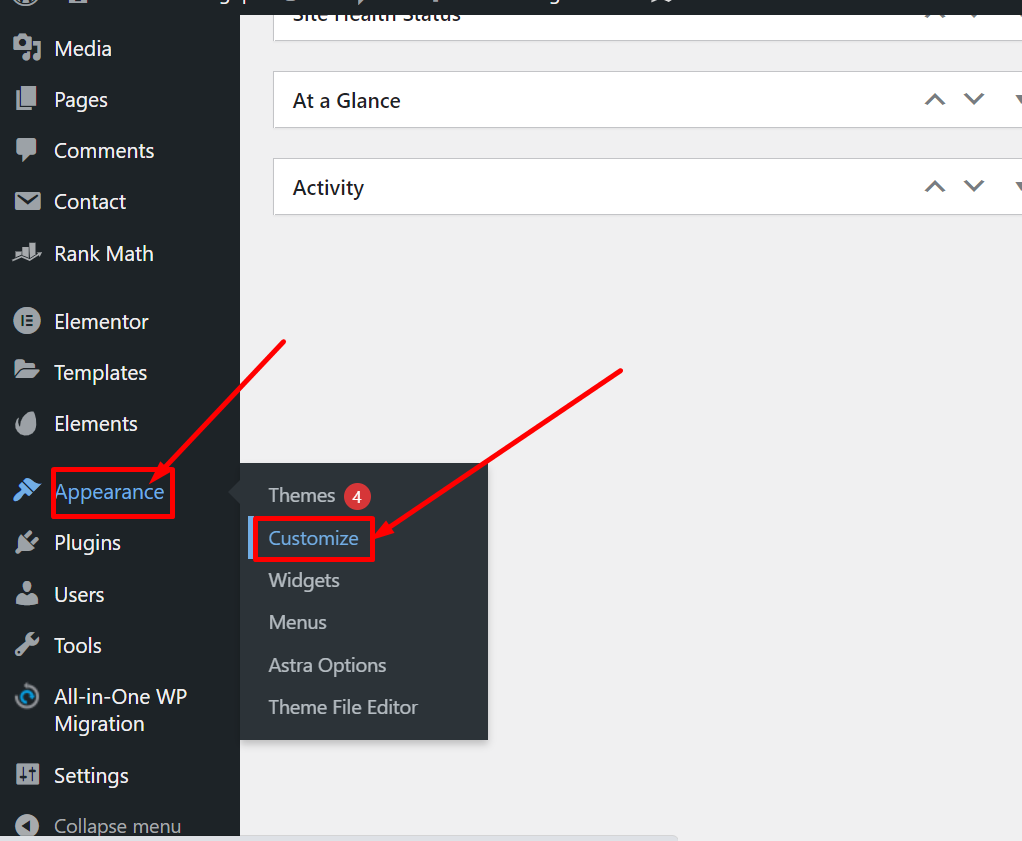Click the Appearance paintbrush icon
1022x841 pixels.
(27, 490)
